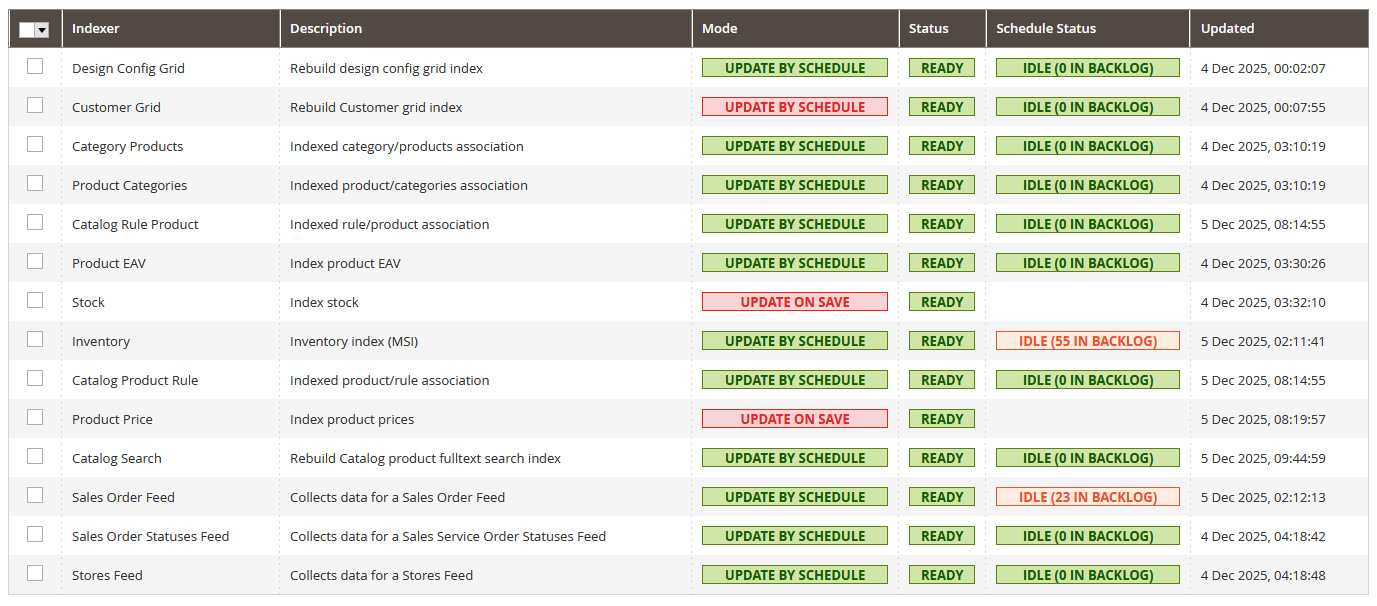Tick the checkbox for Stock indexer

pyautogui.click(x=35, y=300)
